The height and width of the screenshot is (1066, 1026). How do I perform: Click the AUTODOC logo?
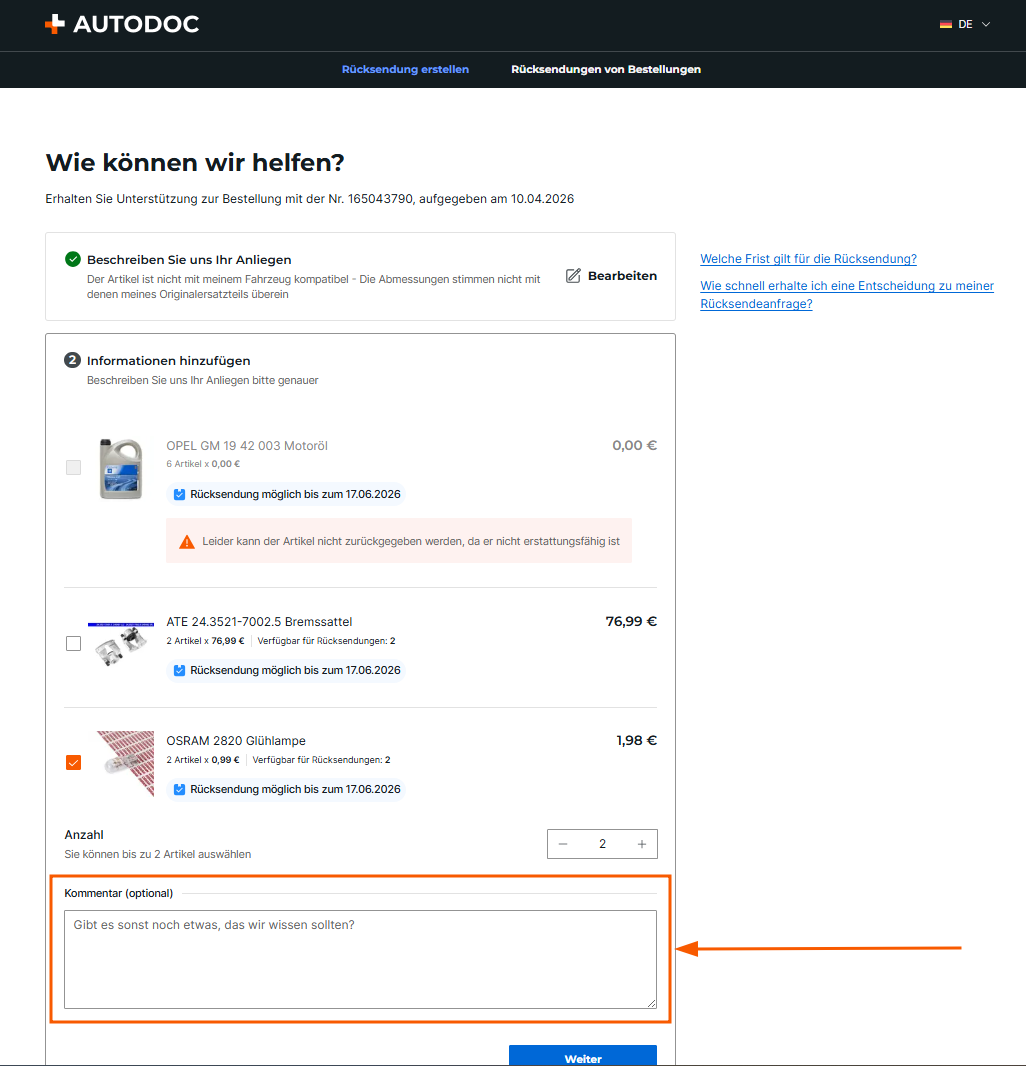(x=122, y=24)
